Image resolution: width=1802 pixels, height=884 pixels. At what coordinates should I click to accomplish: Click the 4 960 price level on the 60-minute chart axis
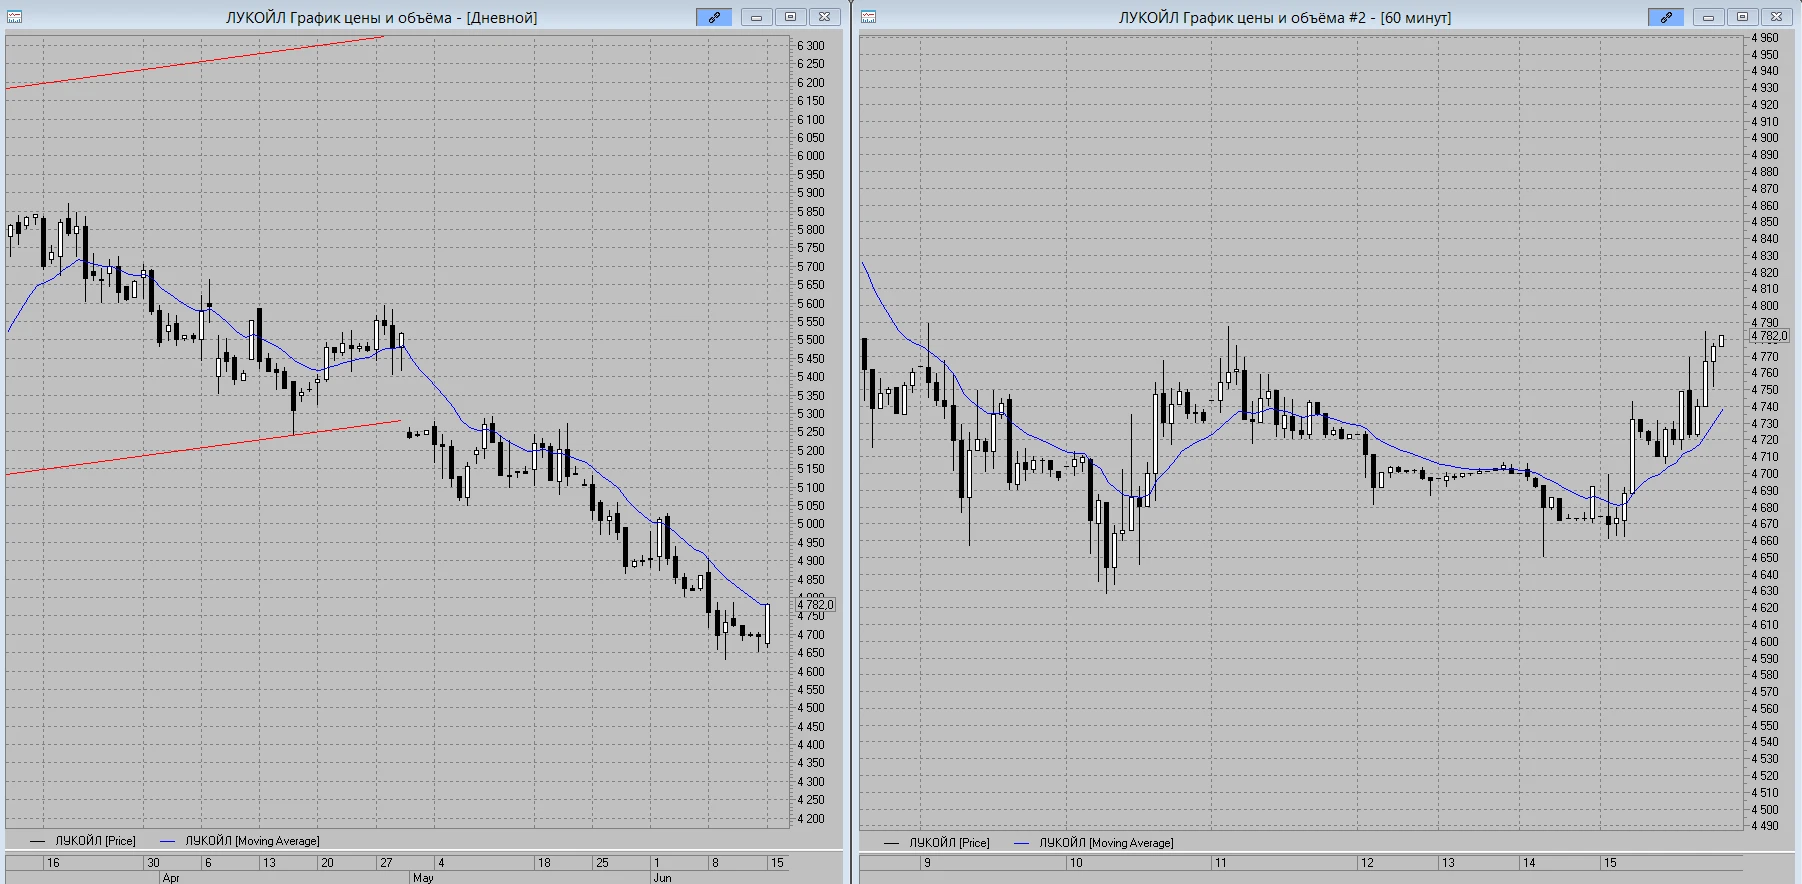point(1765,38)
